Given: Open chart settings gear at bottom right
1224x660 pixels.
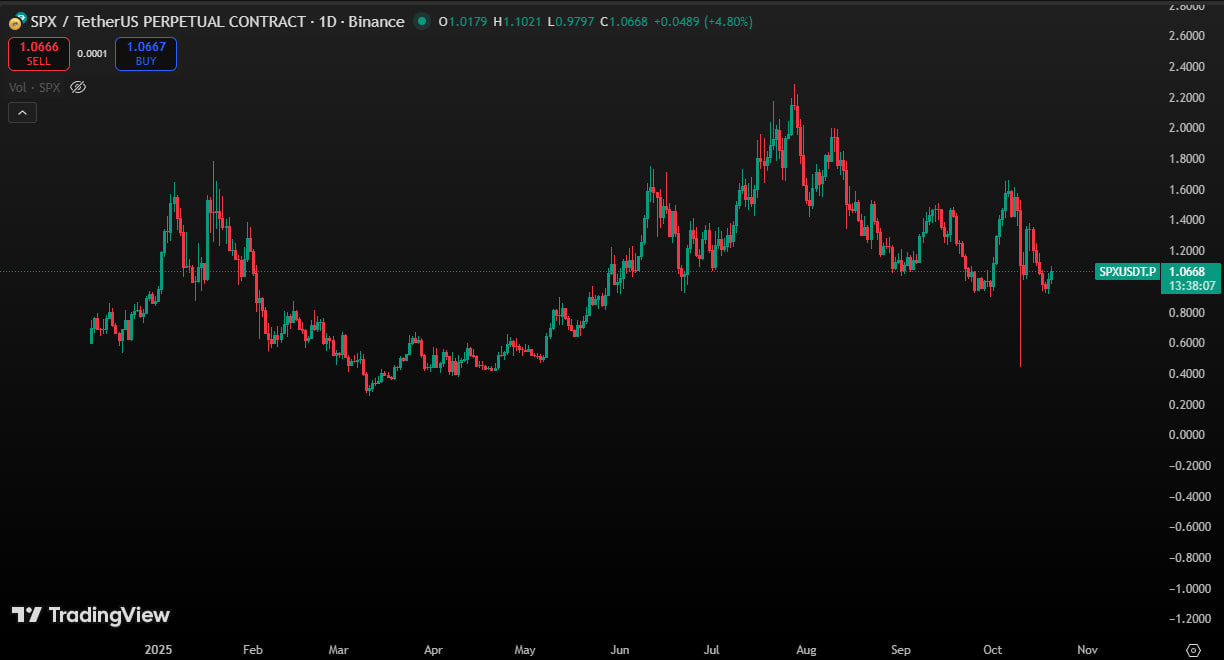Looking at the screenshot, I should [x=1192, y=649].
